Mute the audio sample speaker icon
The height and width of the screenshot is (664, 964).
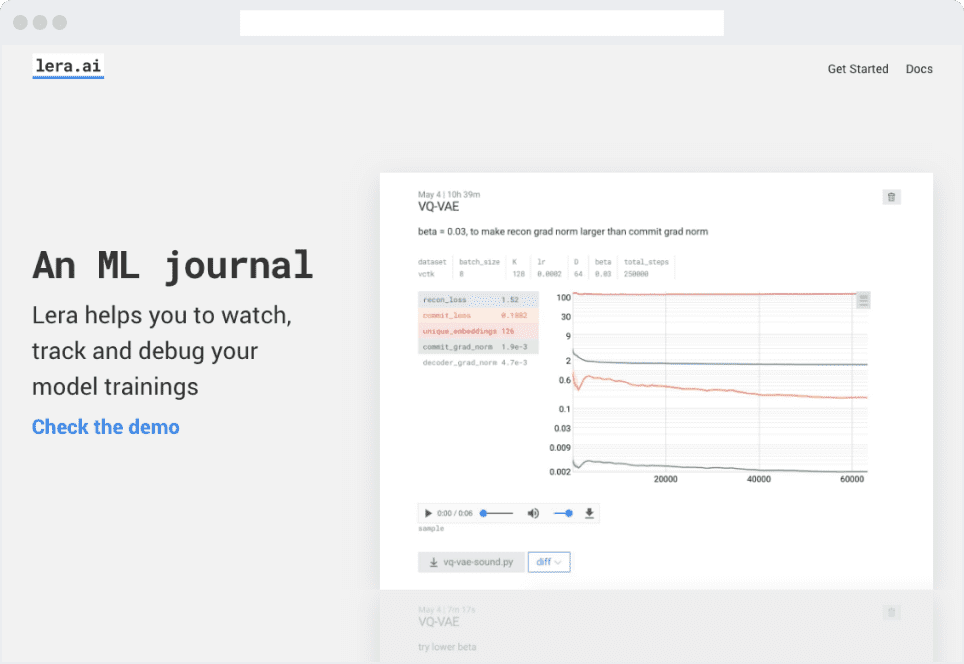[x=533, y=513]
